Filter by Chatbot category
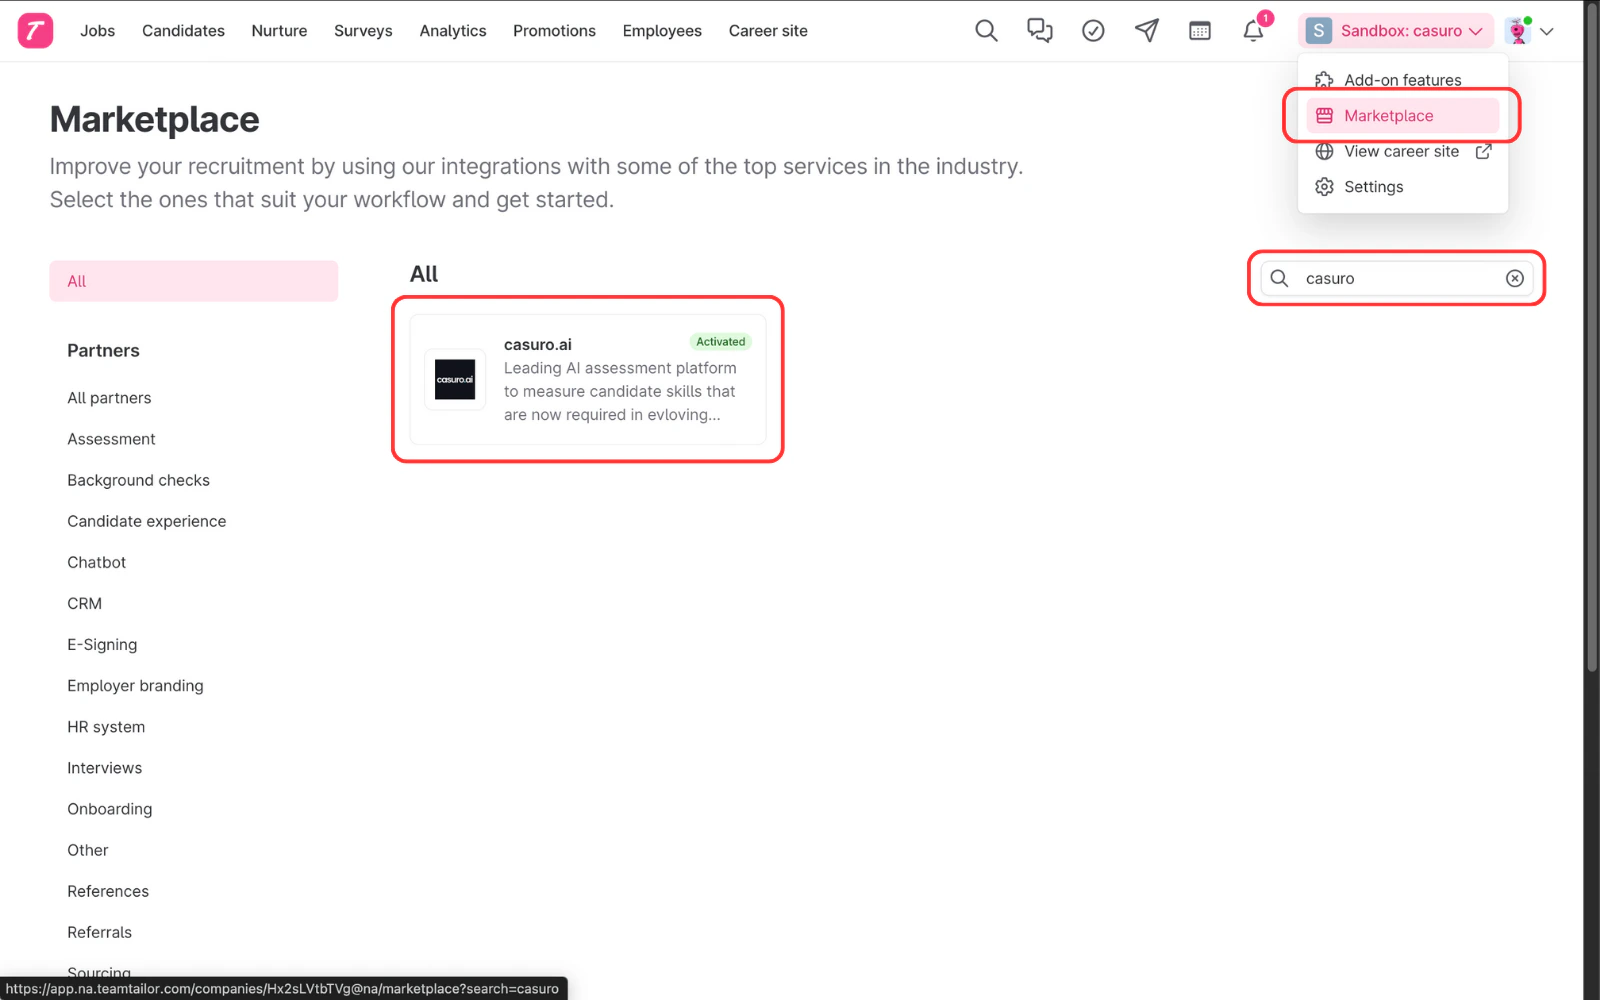This screenshot has height=1000, width=1600. [x=96, y=562]
